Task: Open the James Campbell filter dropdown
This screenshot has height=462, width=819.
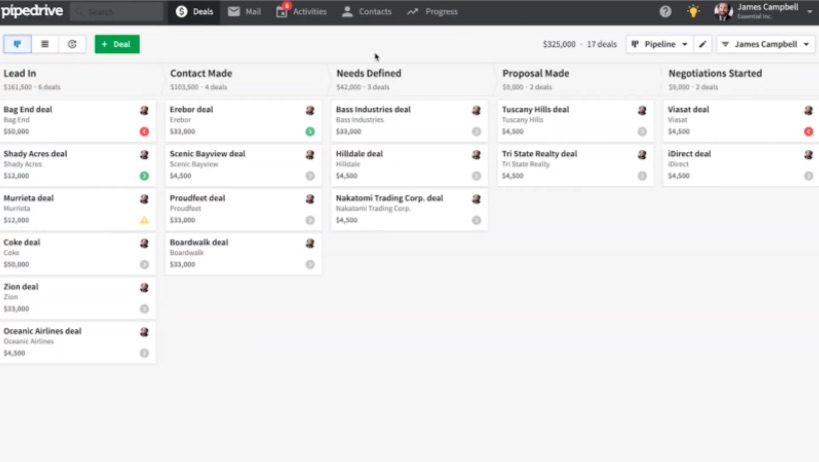Action: pyautogui.click(x=766, y=44)
